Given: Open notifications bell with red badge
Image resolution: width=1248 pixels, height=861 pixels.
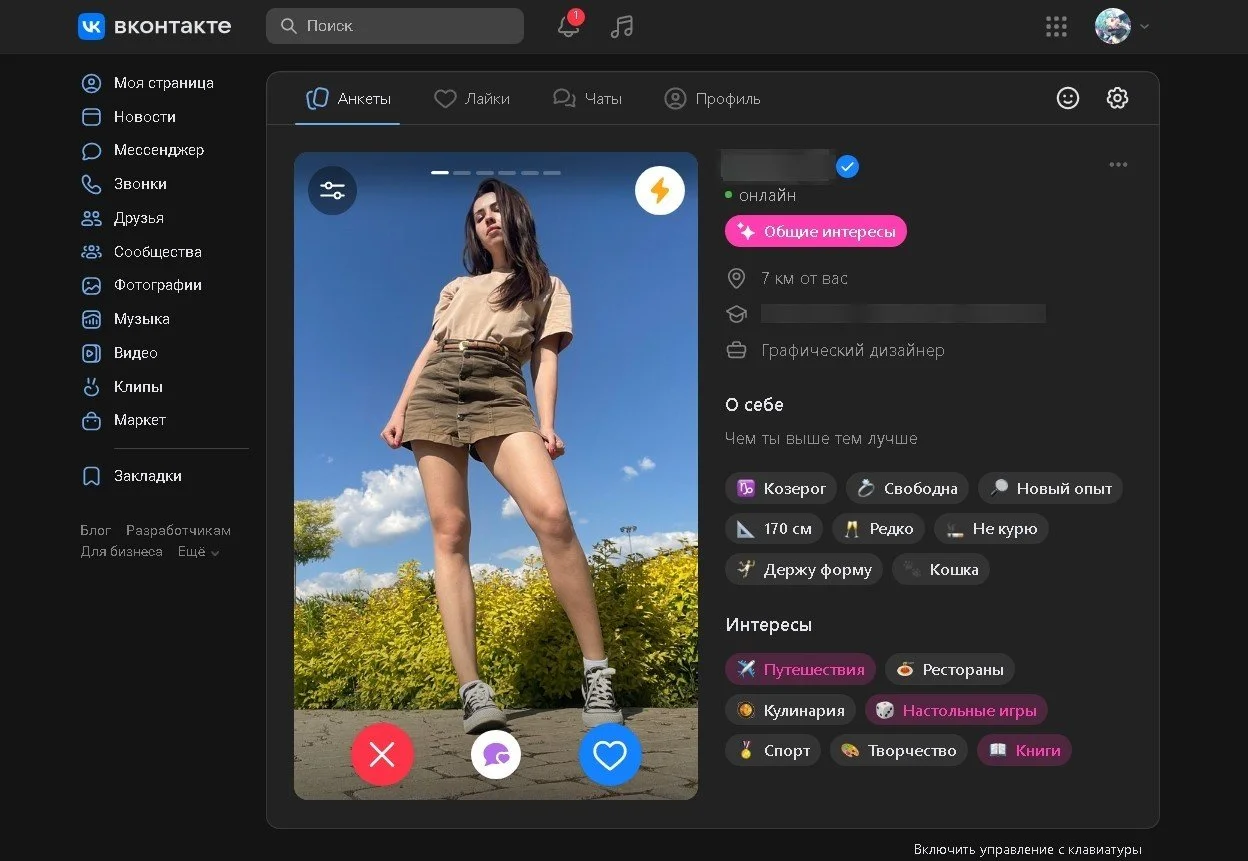Looking at the screenshot, I should click(569, 26).
